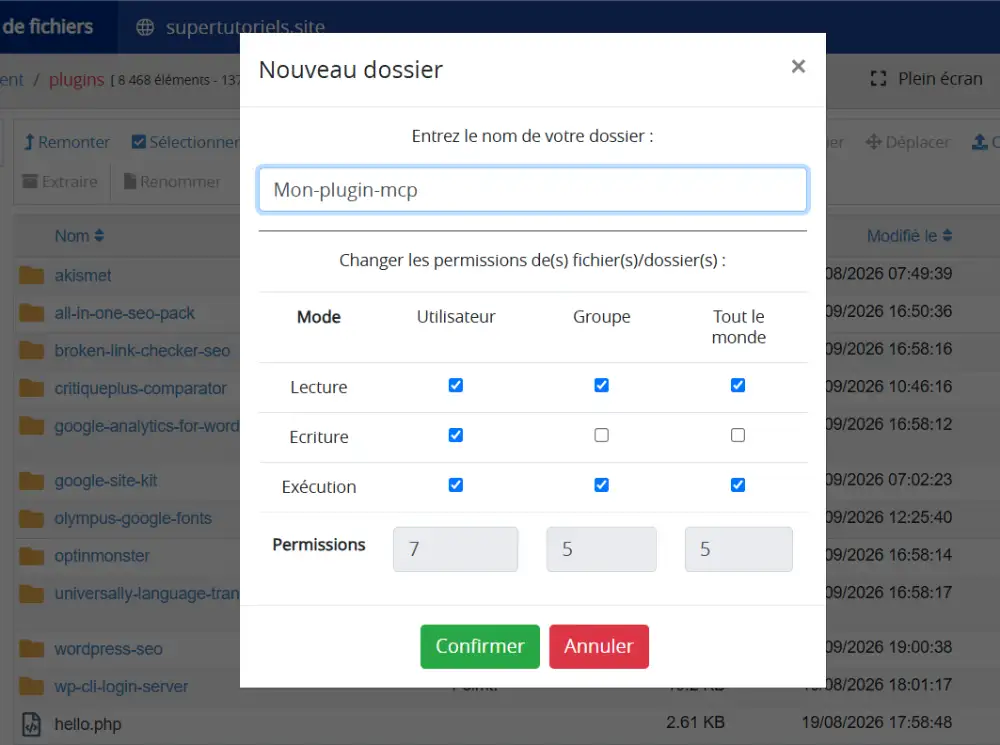Click the Renommer file icon

pyautogui.click(x=129, y=182)
